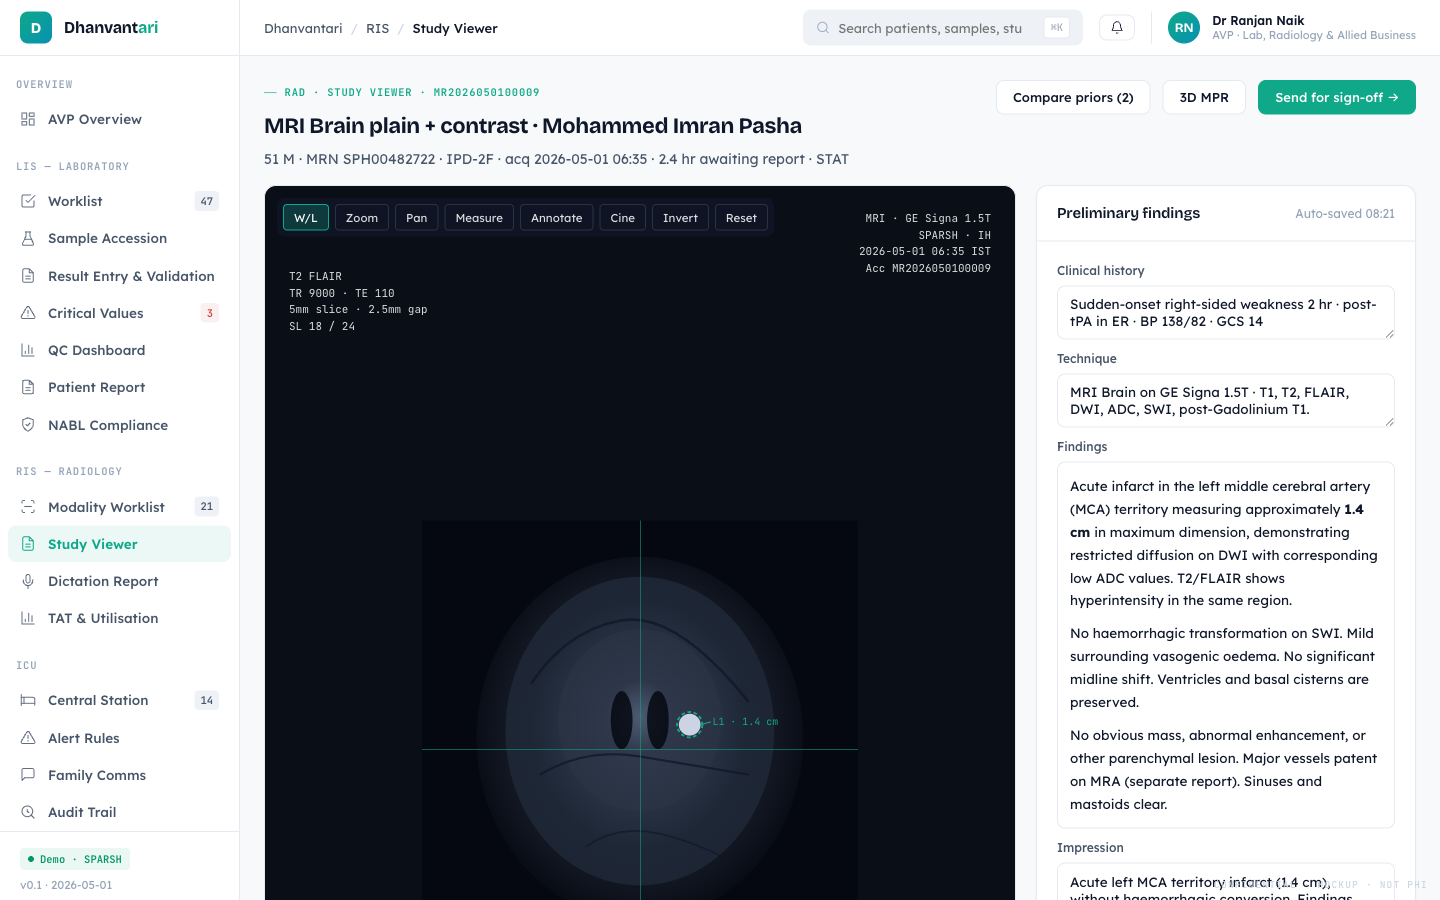Activate the W/L viewer tool
Image resolution: width=1440 pixels, height=900 pixels.
click(306, 218)
